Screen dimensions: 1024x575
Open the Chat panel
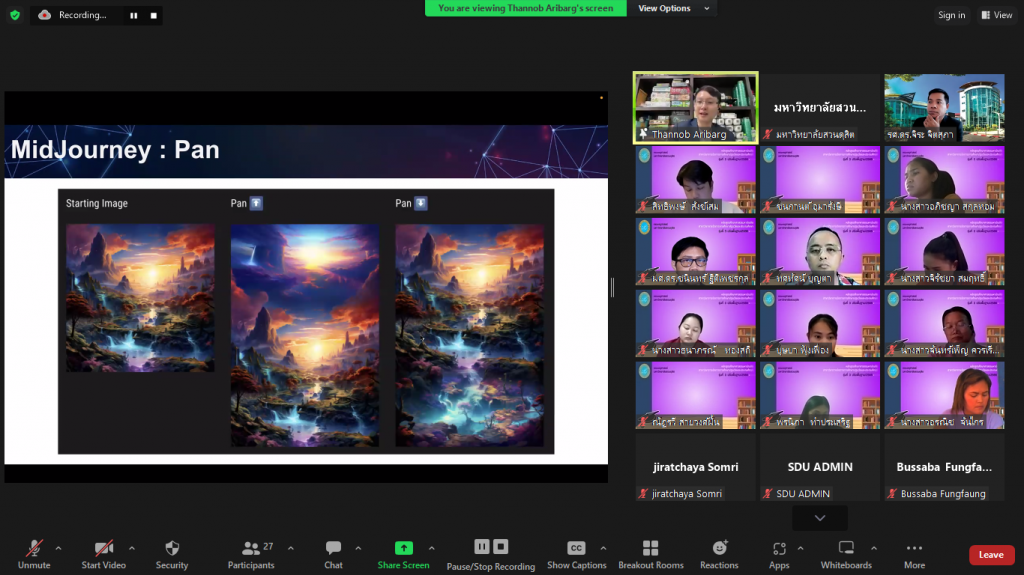coord(333,553)
